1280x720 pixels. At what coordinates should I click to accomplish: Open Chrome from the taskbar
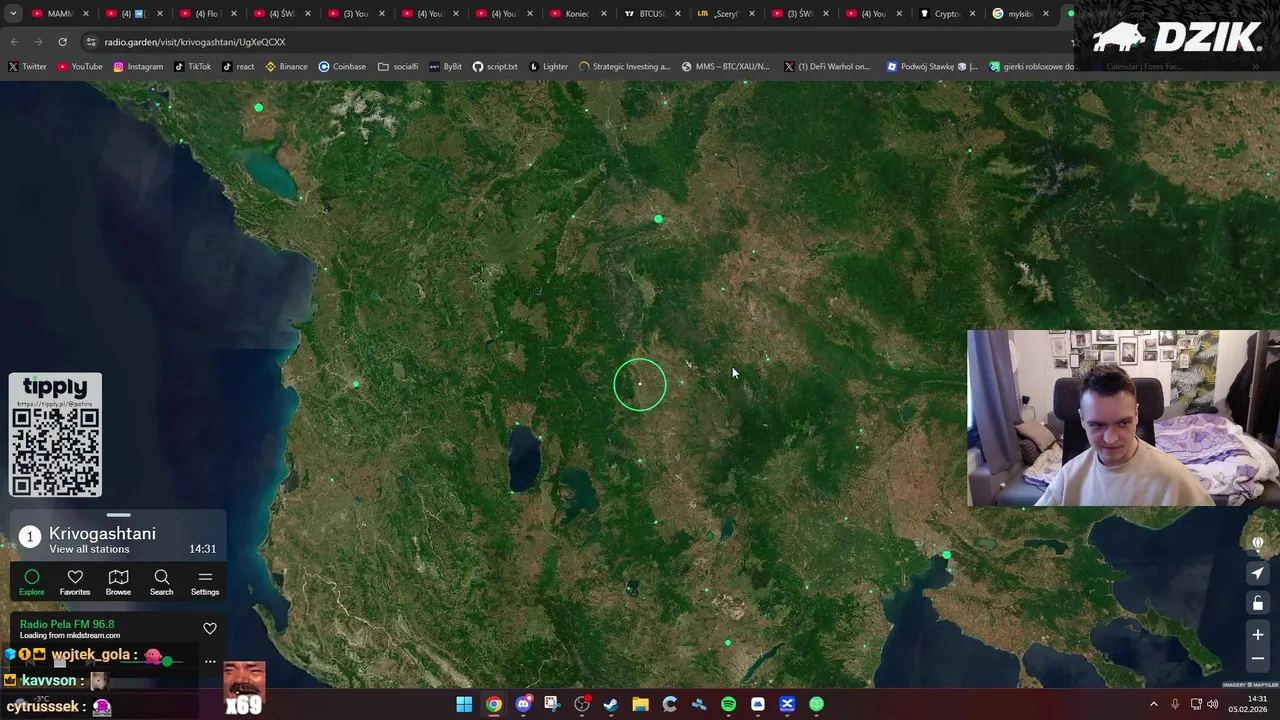494,704
